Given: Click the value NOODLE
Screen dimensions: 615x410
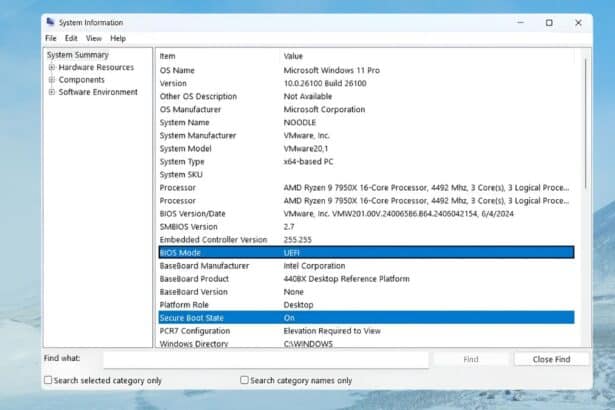Looking at the screenshot, I should coord(300,122).
